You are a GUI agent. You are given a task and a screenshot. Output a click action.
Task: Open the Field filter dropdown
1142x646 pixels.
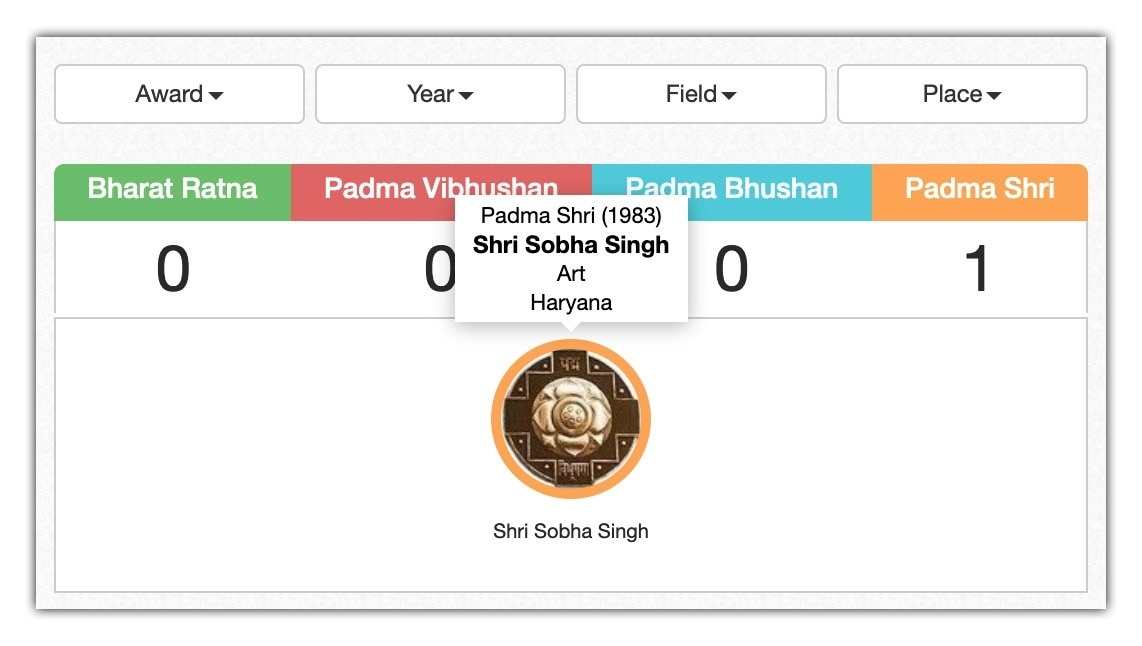click(x=701, y=94)
